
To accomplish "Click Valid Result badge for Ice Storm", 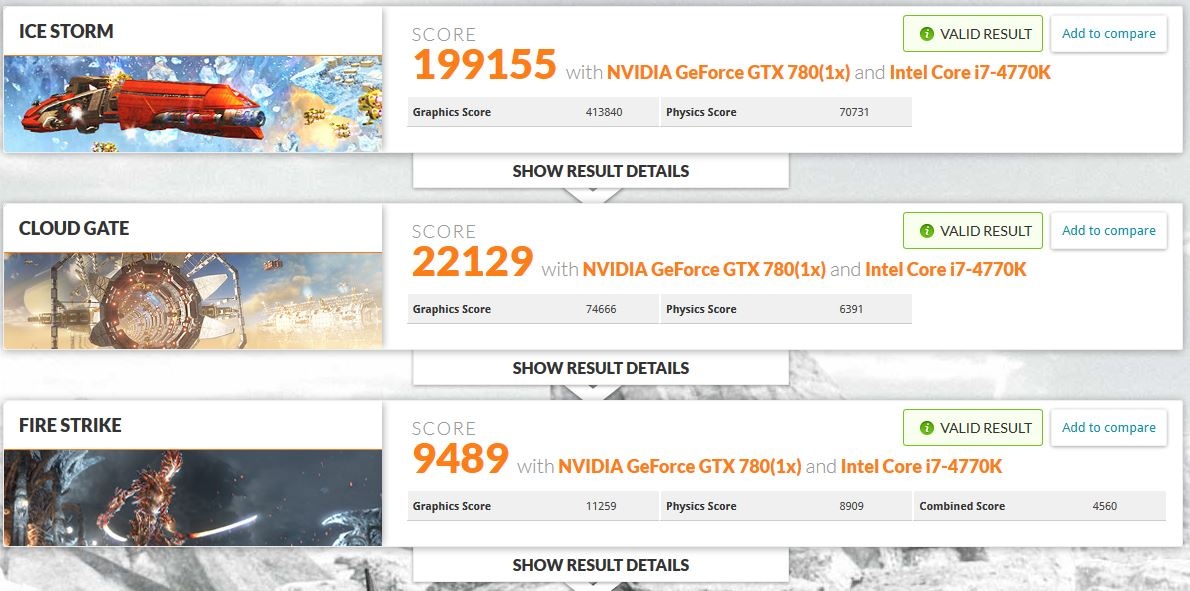I will click(x=973, y=34).
